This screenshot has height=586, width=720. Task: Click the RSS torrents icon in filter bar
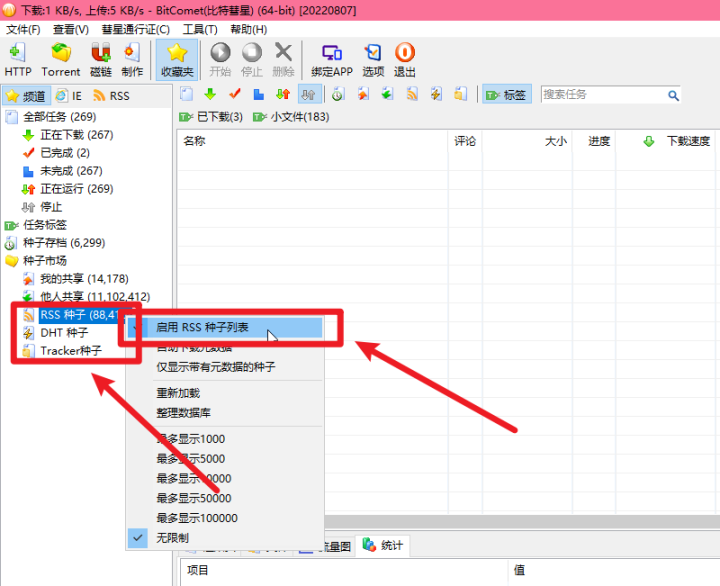[412, 94]
